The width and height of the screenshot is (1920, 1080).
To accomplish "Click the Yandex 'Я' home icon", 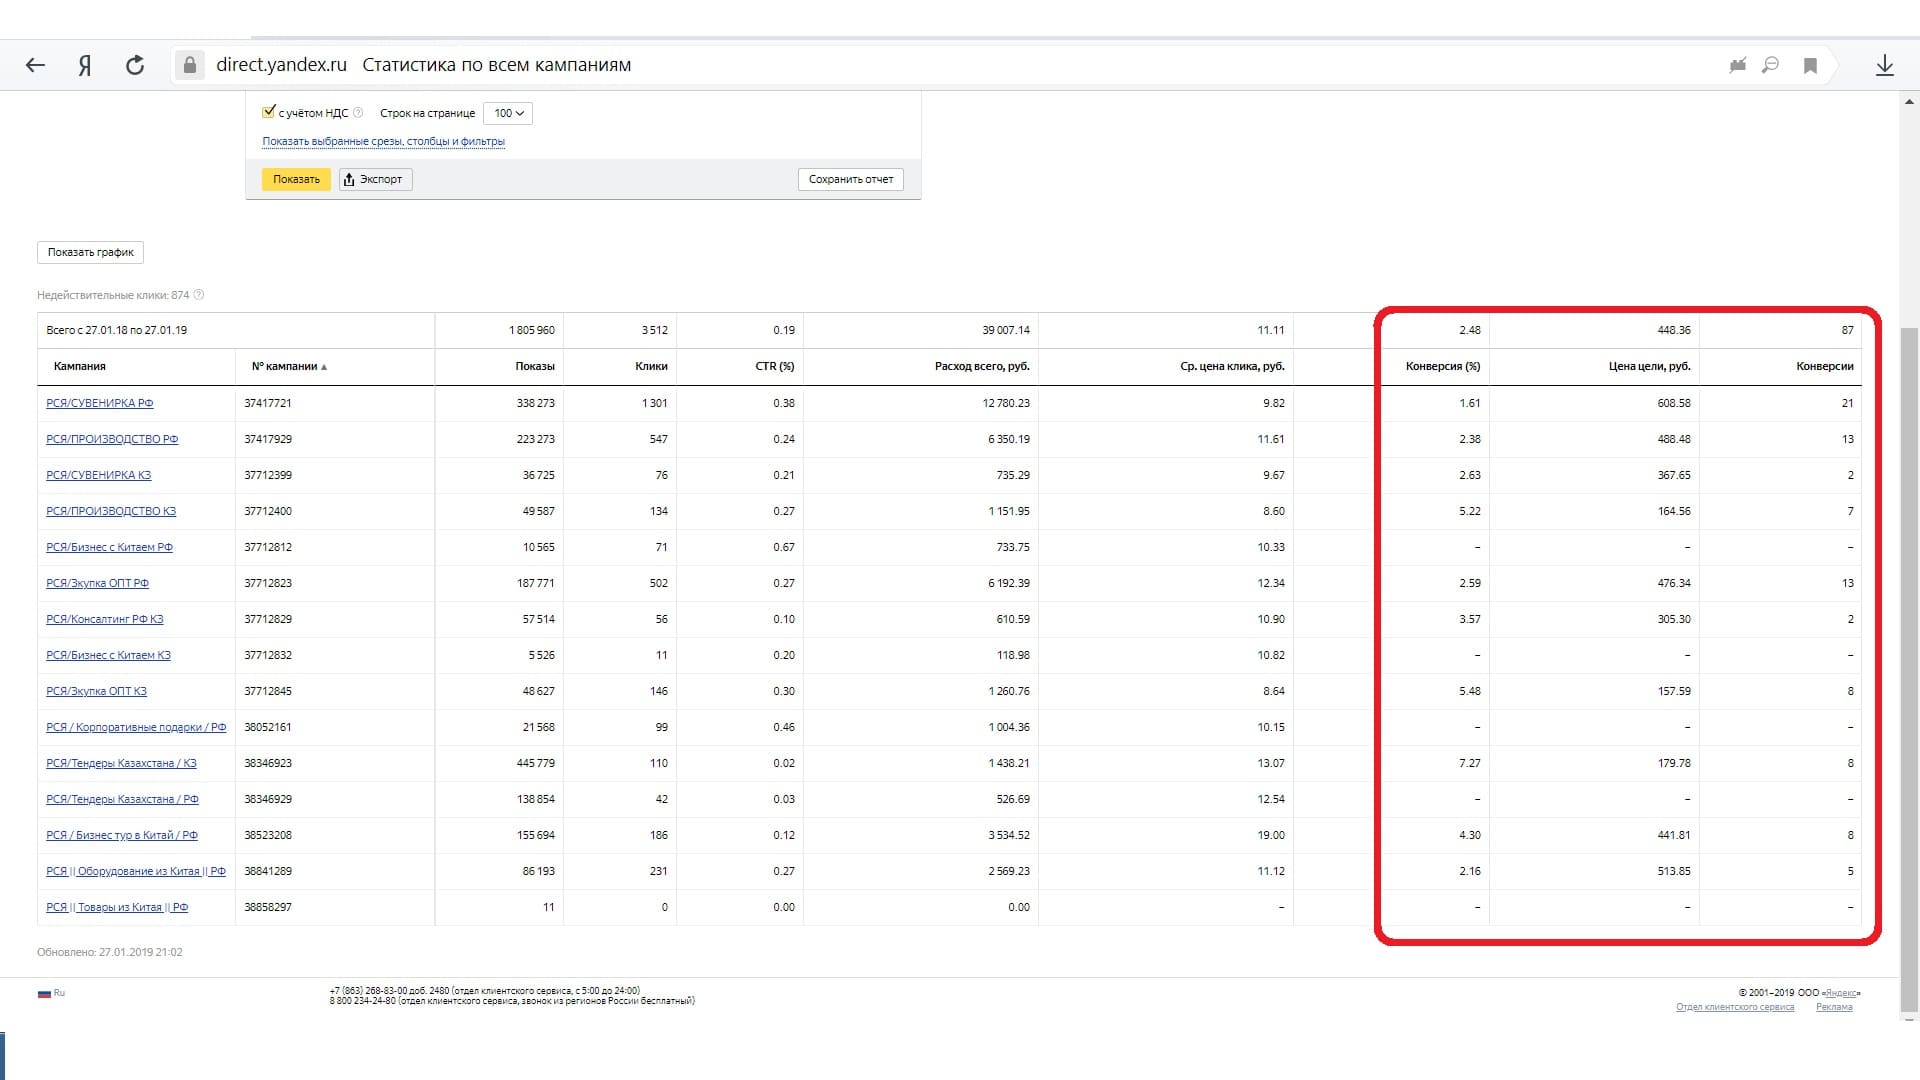I will coord(85,65).
